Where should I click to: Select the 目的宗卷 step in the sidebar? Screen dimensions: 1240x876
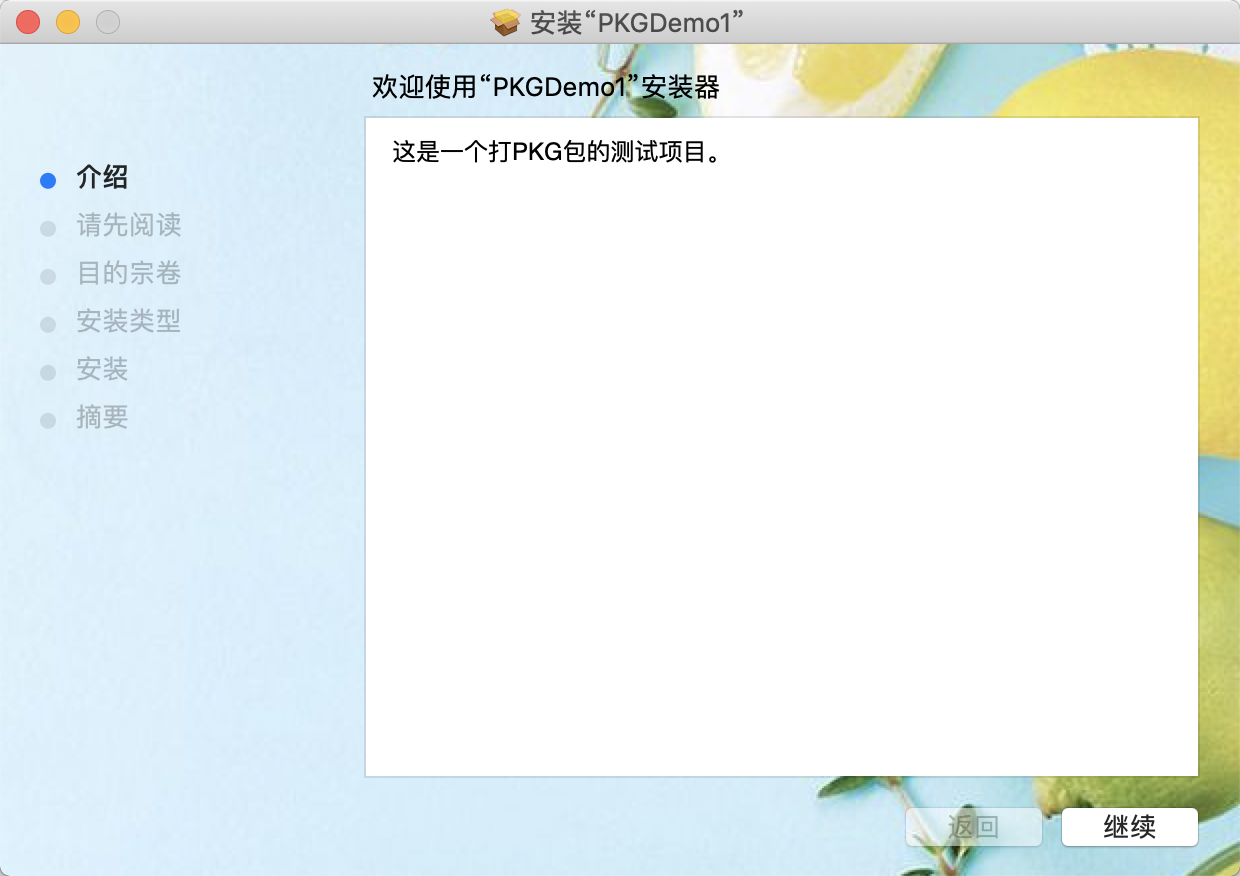coord(128,274)
